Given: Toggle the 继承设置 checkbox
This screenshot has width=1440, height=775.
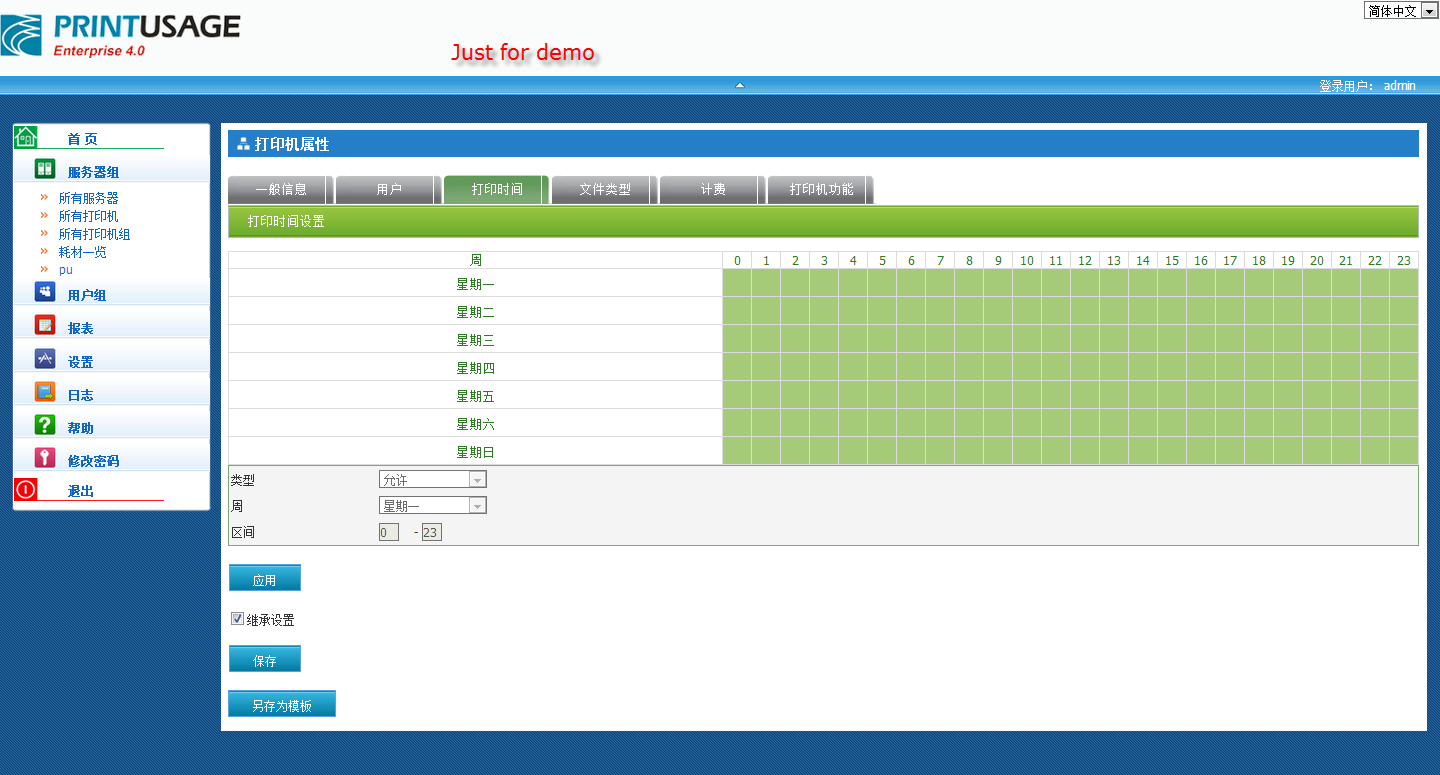Looking at the screenshot, I should (237, 619).
